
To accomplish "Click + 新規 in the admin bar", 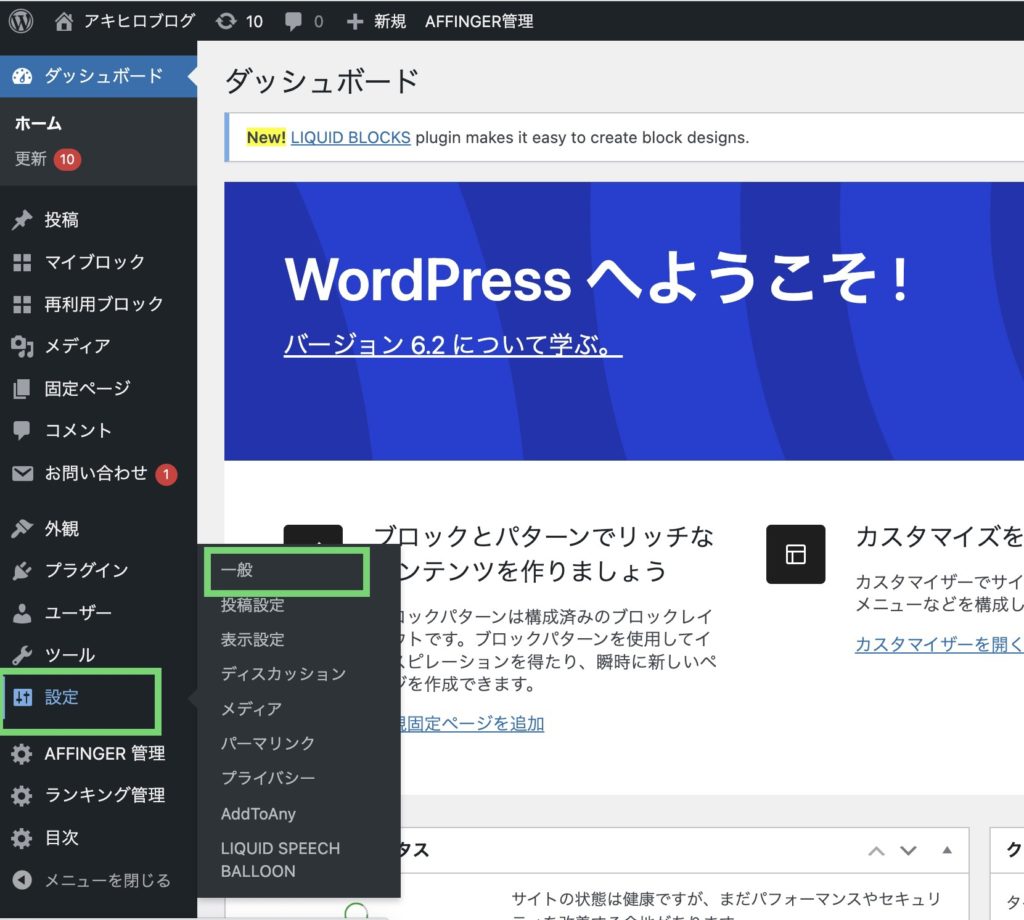I will point(376,21).
